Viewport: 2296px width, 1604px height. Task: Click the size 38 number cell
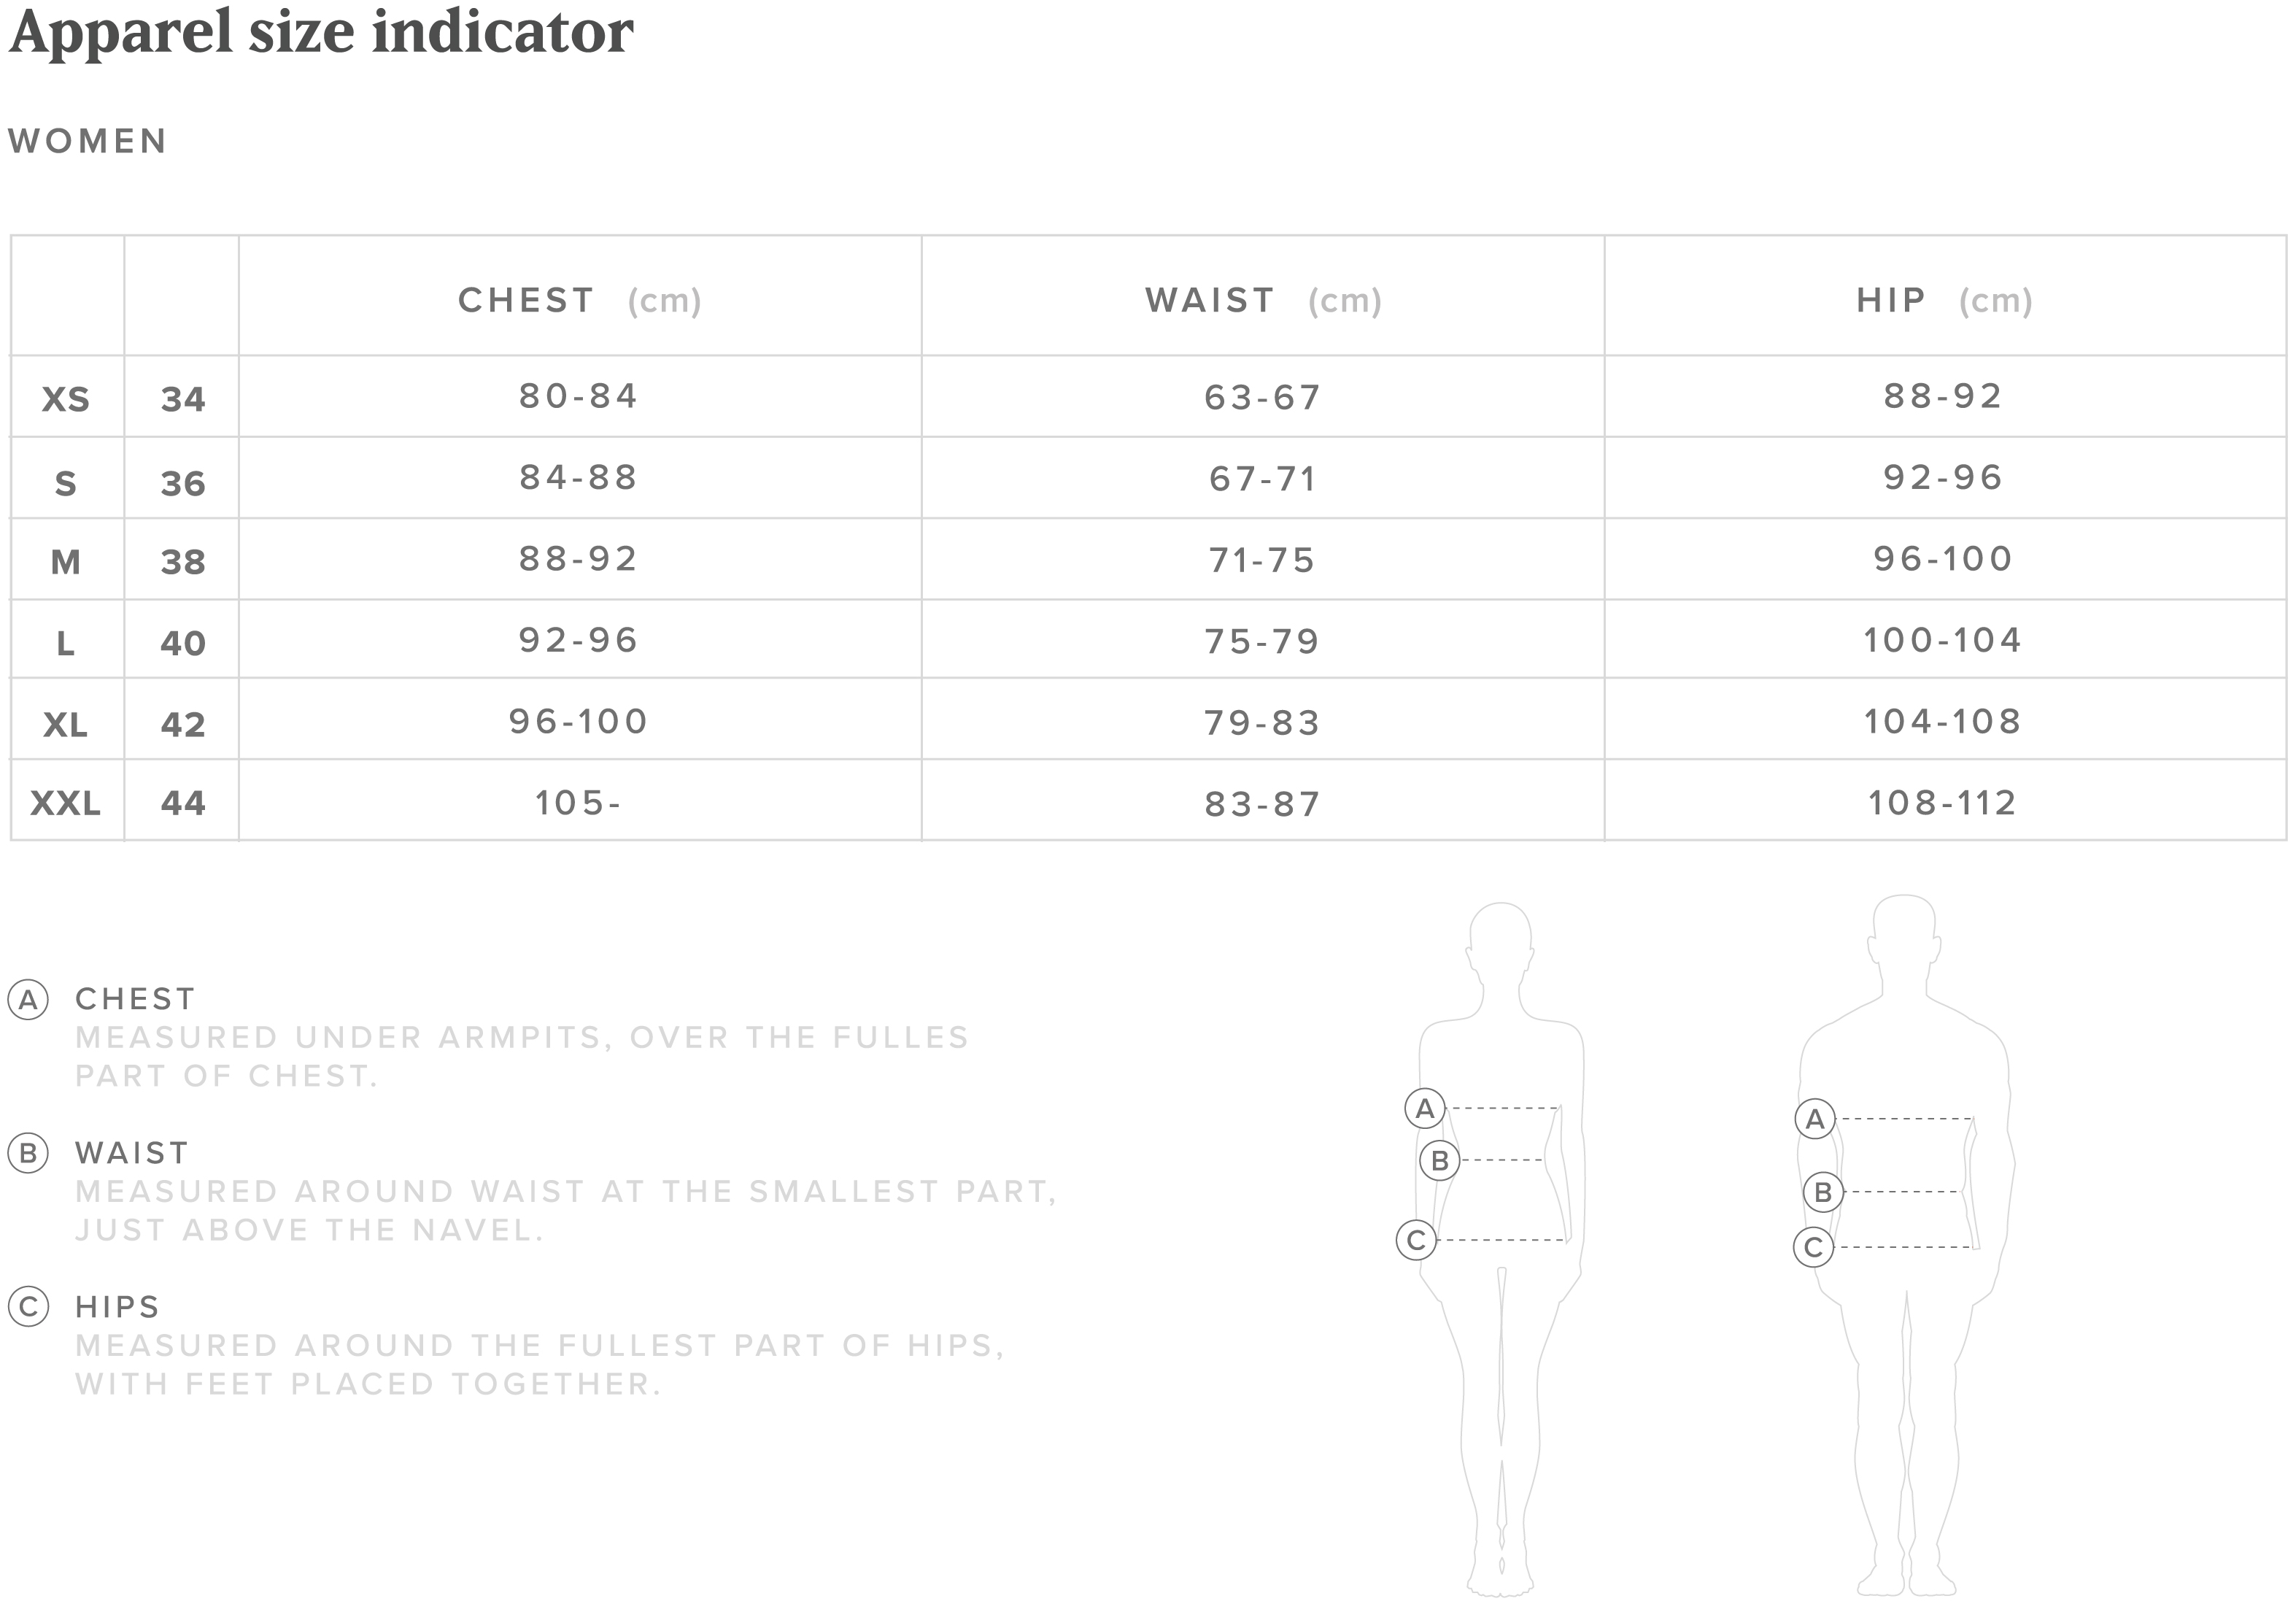tap(183, 562)
